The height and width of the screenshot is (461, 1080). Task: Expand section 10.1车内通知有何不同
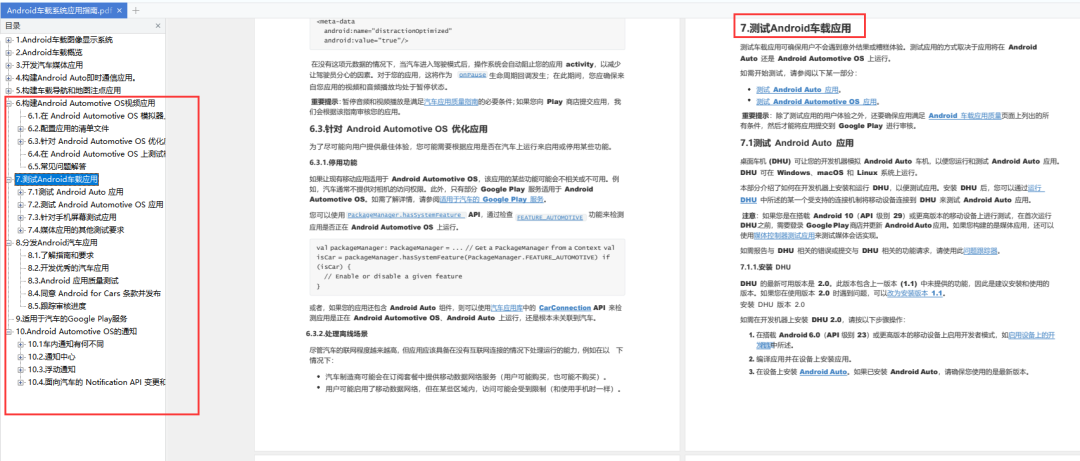point(21,344)
